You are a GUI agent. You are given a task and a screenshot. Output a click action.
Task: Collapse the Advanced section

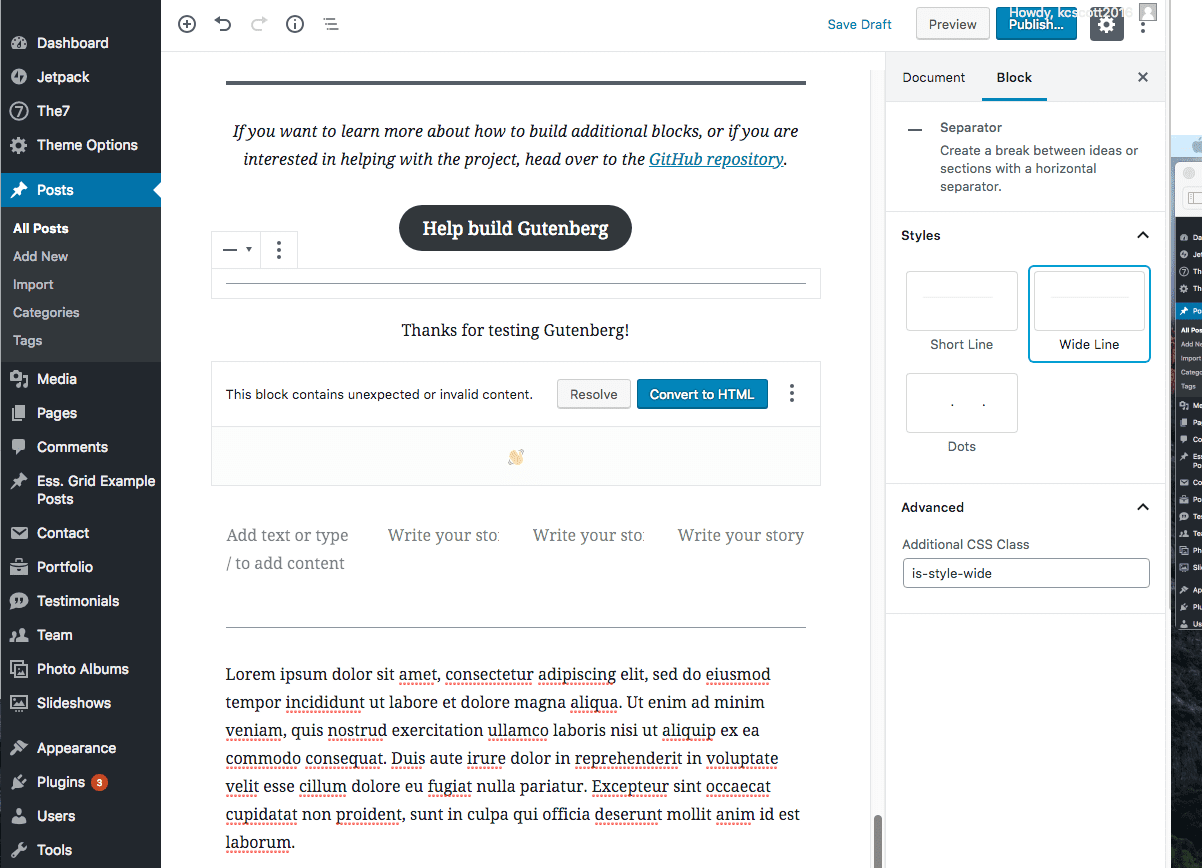1142,507
